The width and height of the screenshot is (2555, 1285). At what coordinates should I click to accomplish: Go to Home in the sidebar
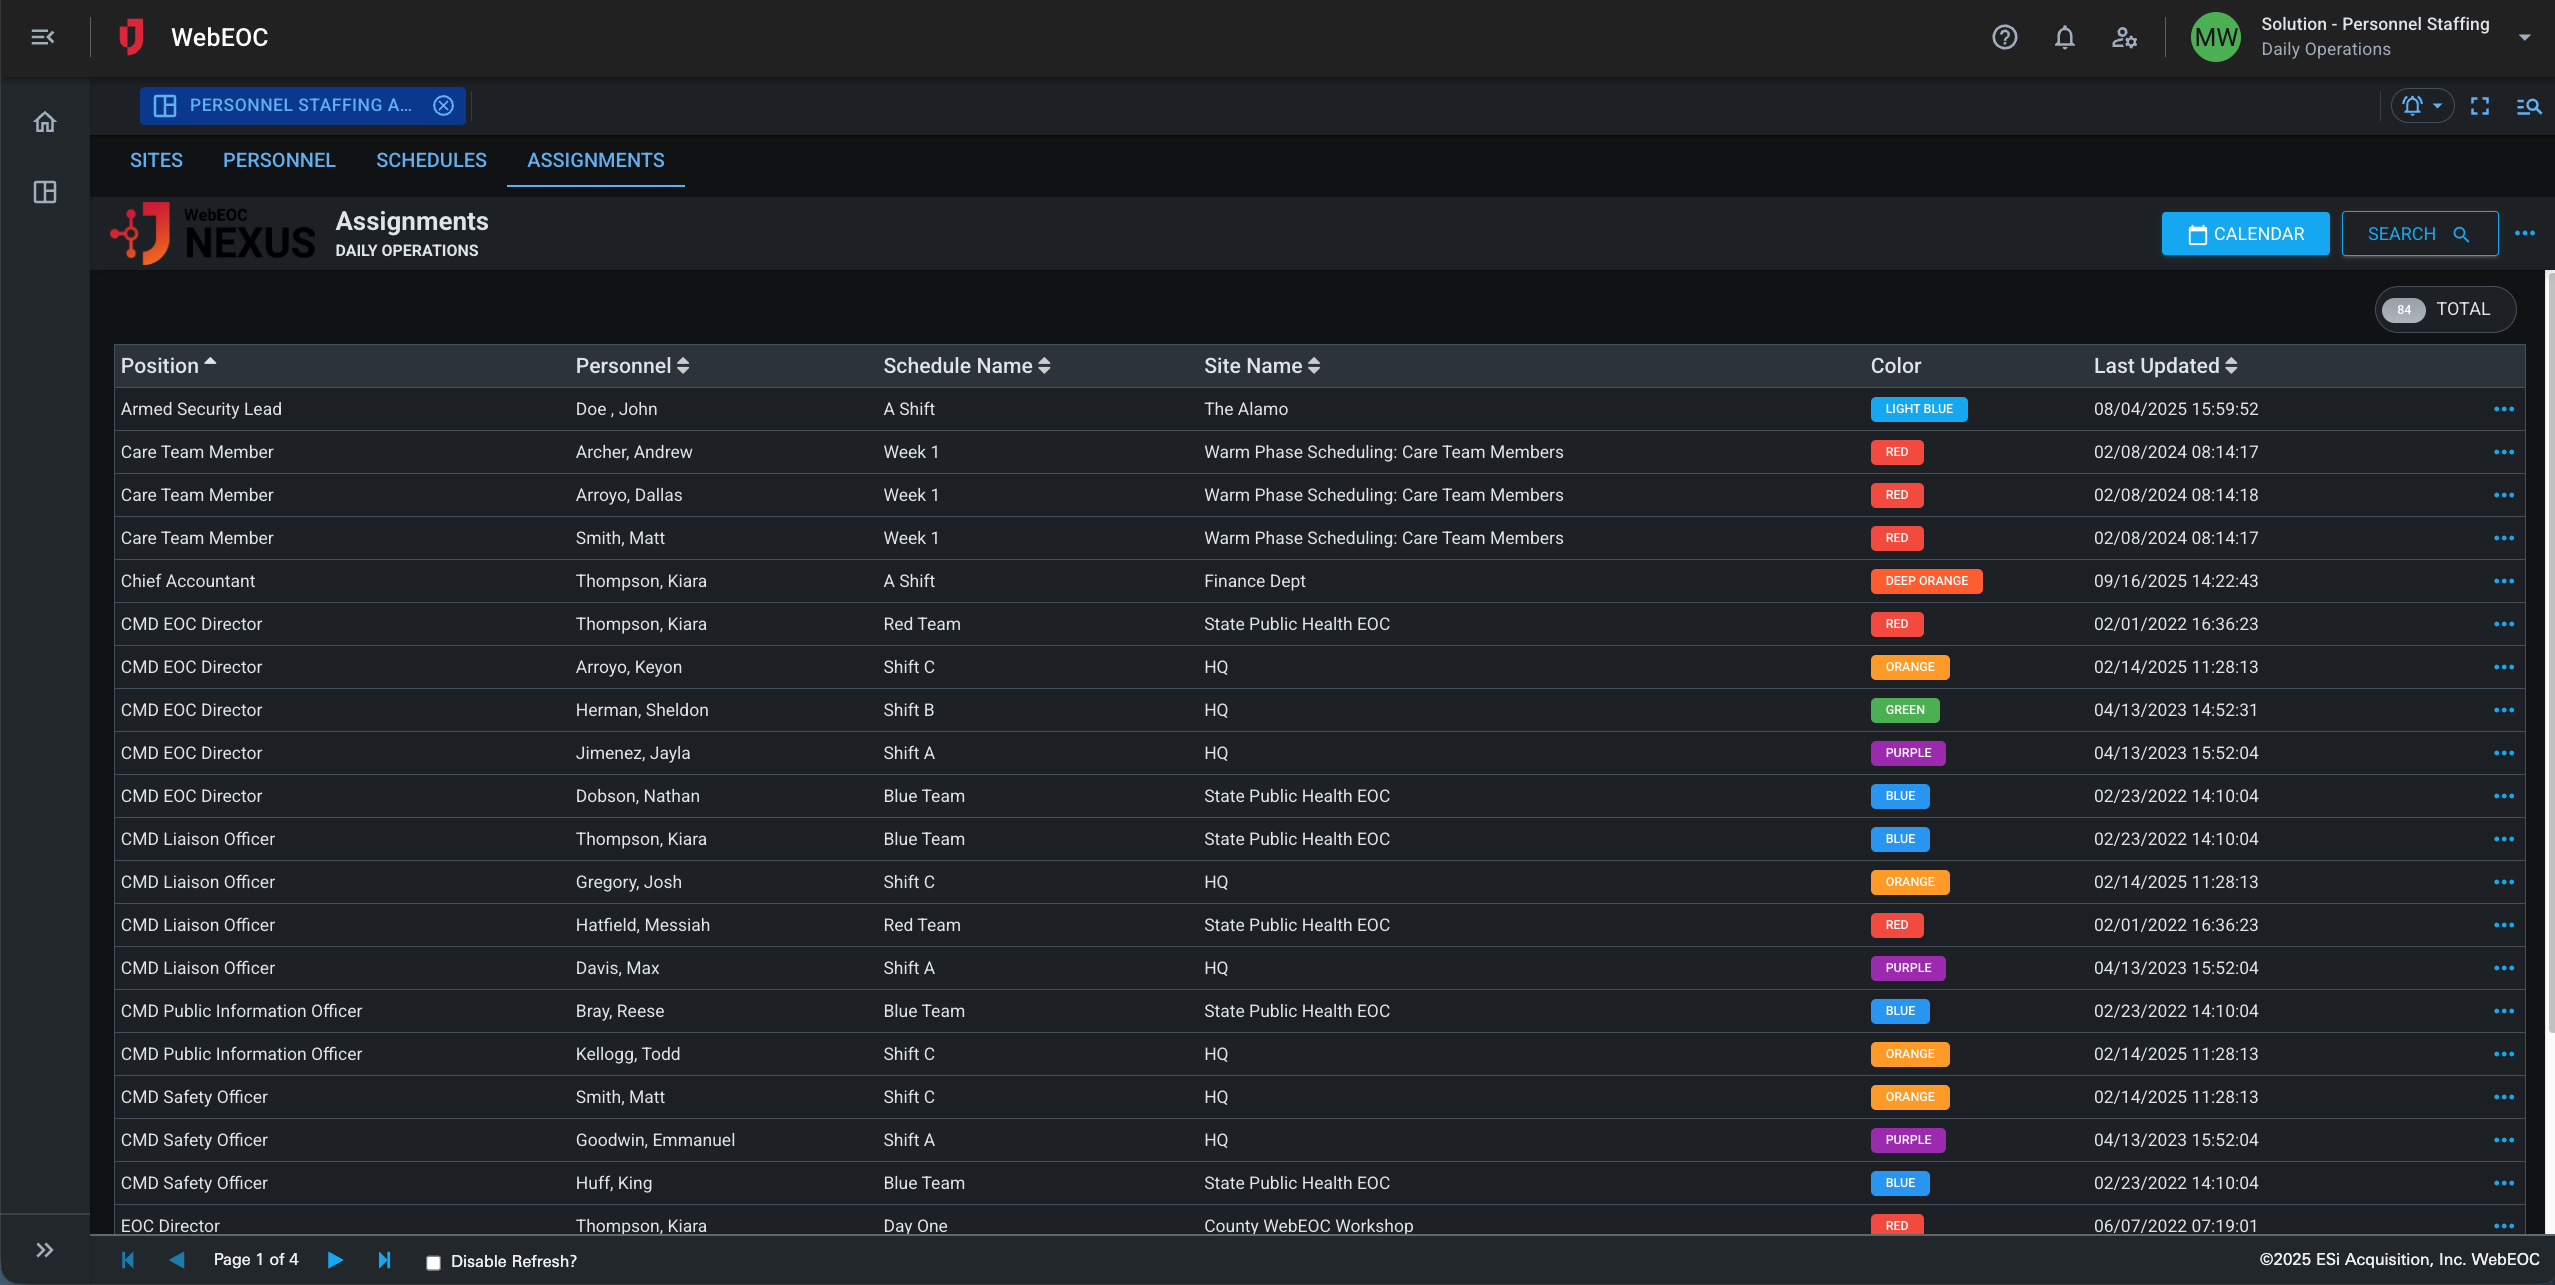tap(45, 122)
